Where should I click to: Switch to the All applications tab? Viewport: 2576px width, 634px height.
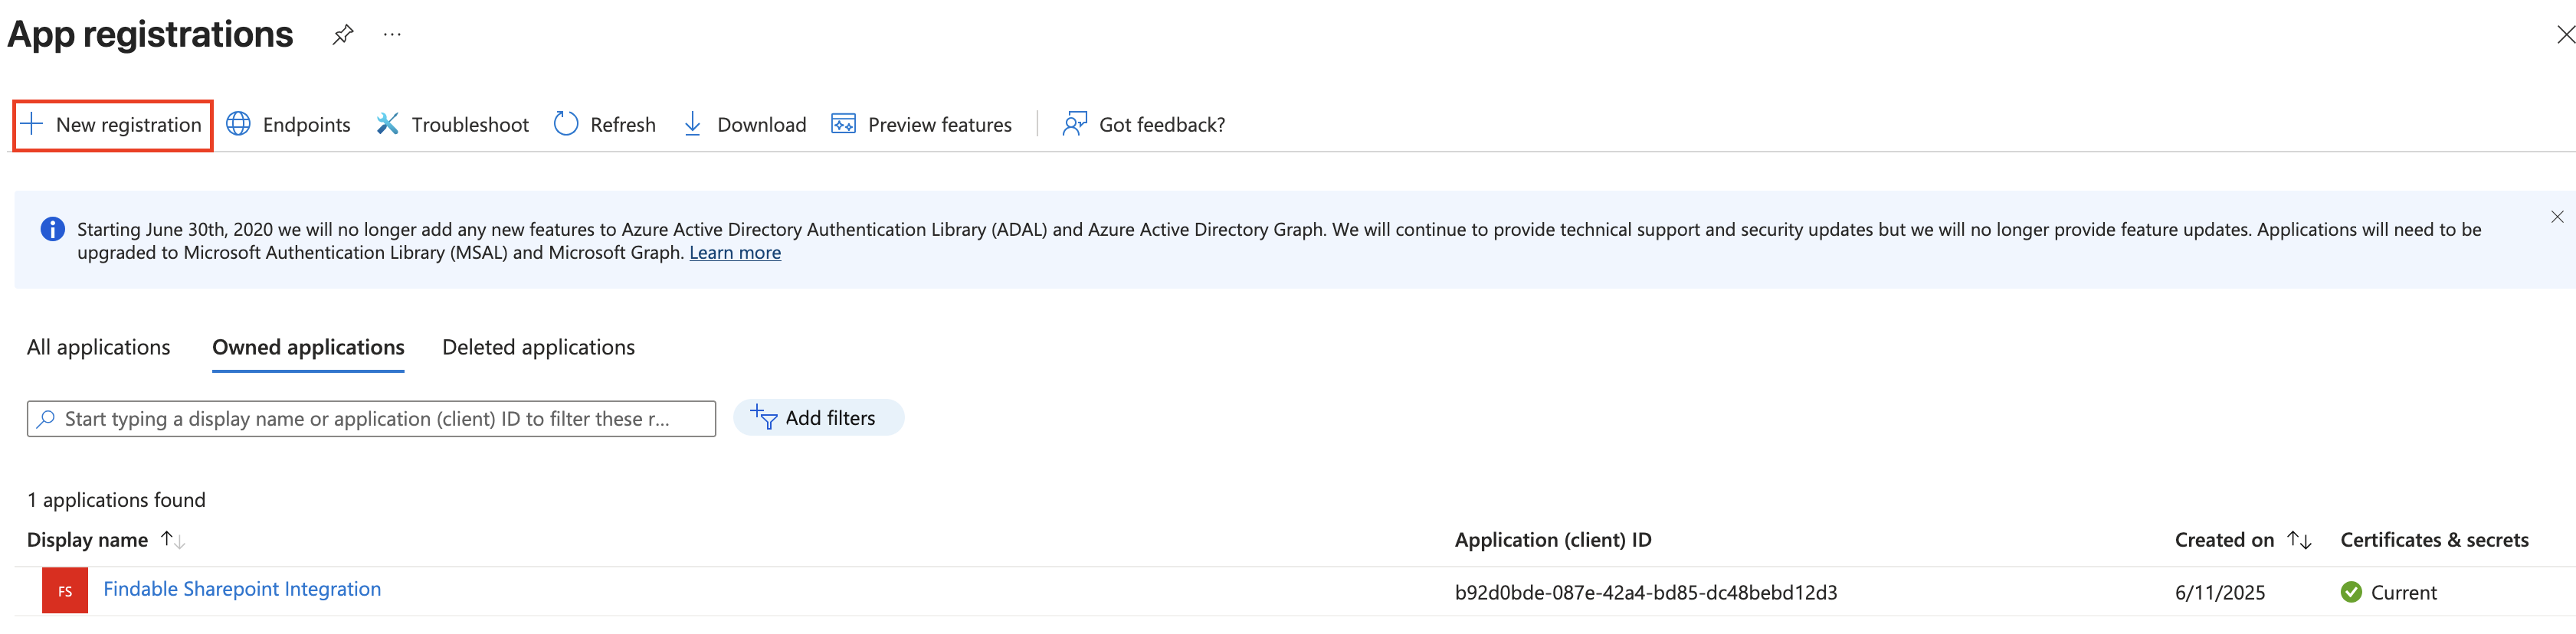click(x=98, y=347)
